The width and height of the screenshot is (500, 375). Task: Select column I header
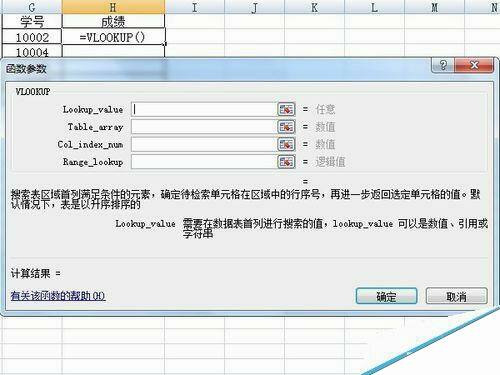point(195,7)
